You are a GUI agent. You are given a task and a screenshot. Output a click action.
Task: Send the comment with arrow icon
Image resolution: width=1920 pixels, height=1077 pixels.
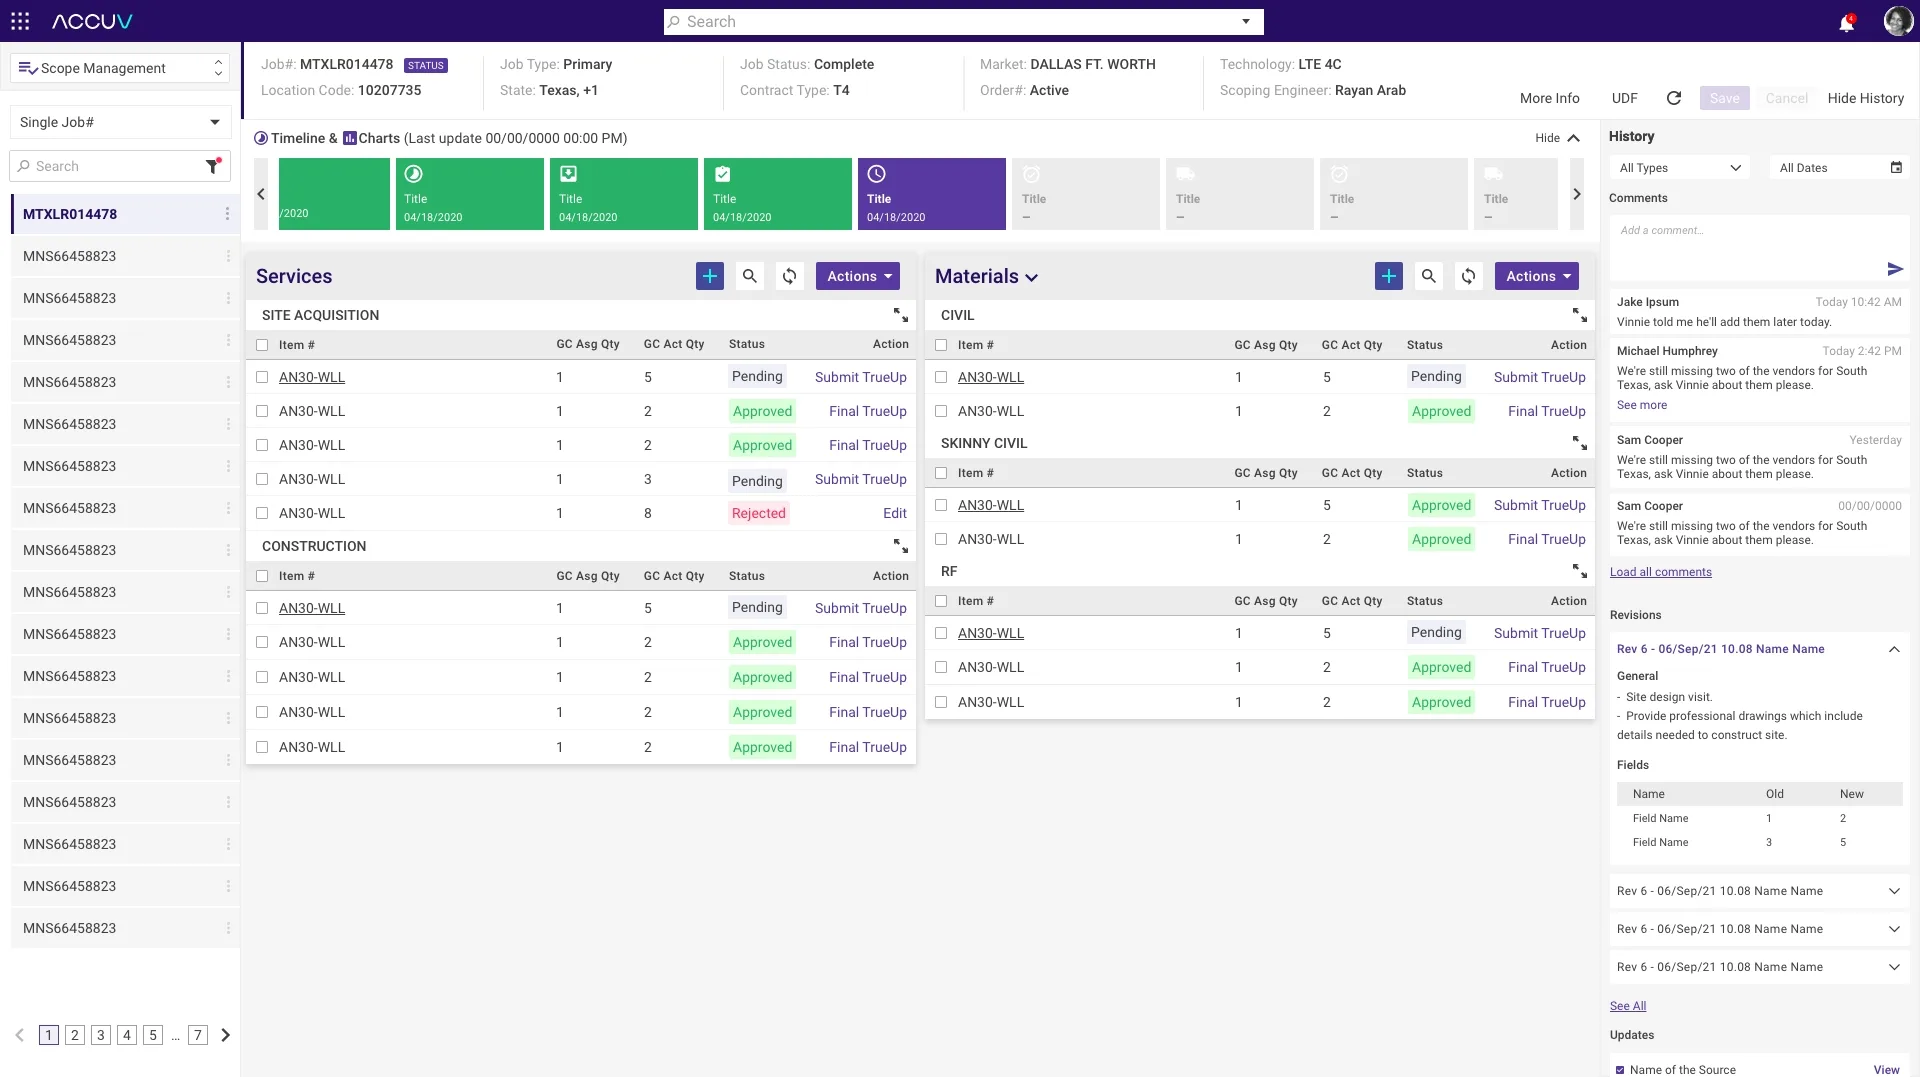pyautogui.click(x=1895, y=269)
